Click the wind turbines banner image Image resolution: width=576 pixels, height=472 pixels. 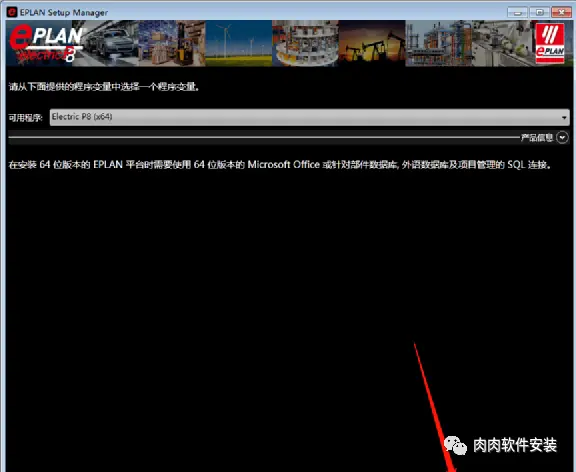coord(239,43)
